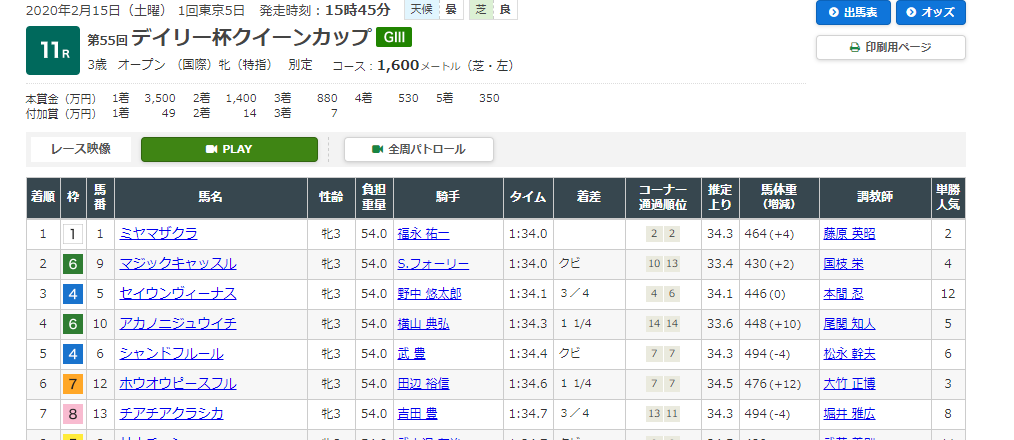Viewport: 1014px width, 440px height.
Task: Open trainer 堀井 雅広
Action: tap(849, 413)
